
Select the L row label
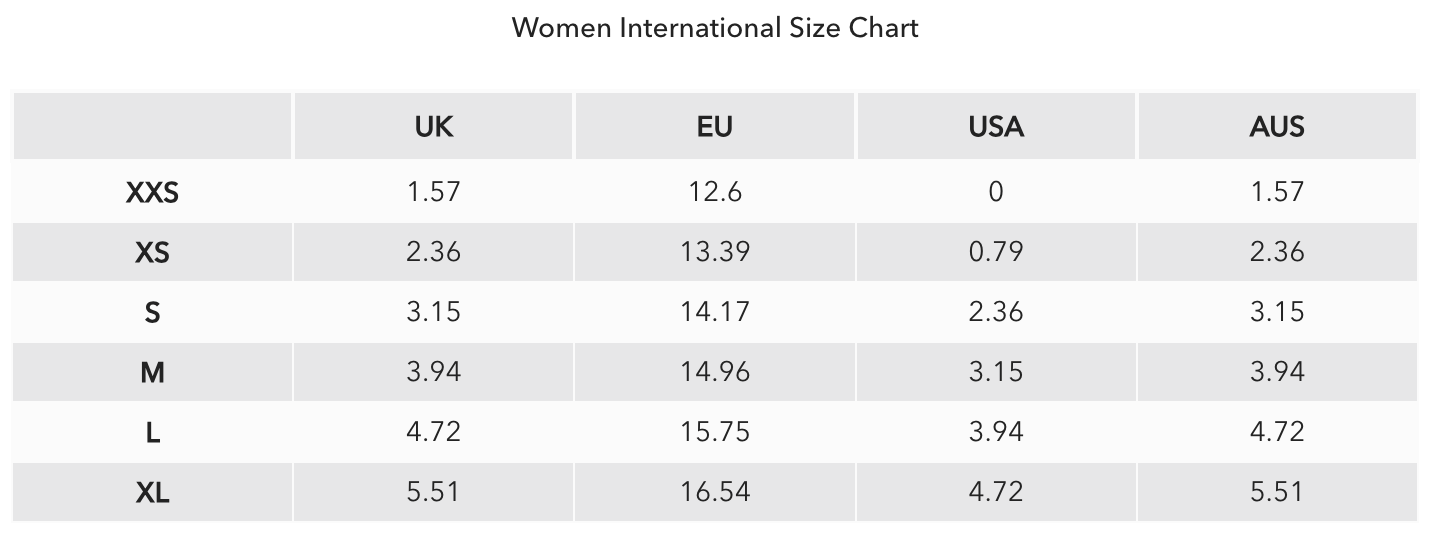point(152,432)
